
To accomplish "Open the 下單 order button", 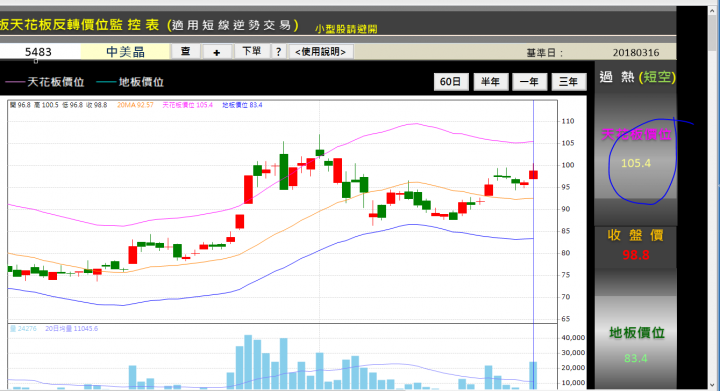I will tap(252, 51).
